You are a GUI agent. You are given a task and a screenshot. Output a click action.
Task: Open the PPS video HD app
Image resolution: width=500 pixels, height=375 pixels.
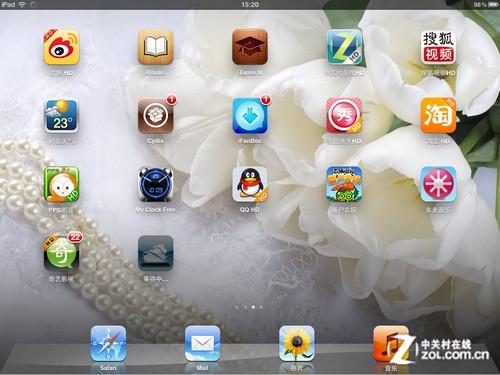(61, 184)
